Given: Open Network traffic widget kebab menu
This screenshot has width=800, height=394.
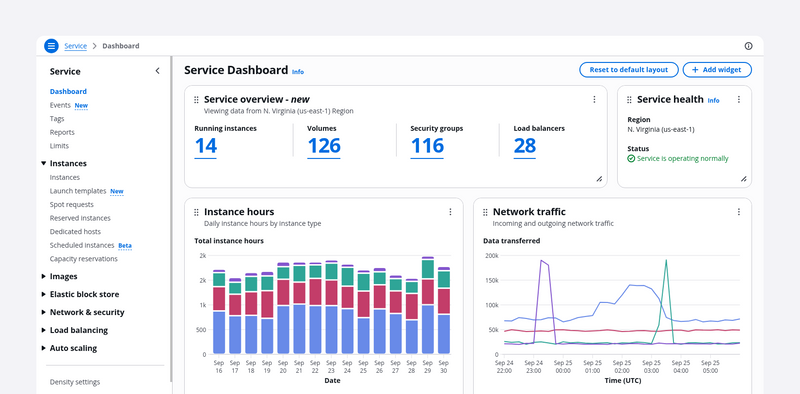Looking at the screenshot, I should [738, 212].
